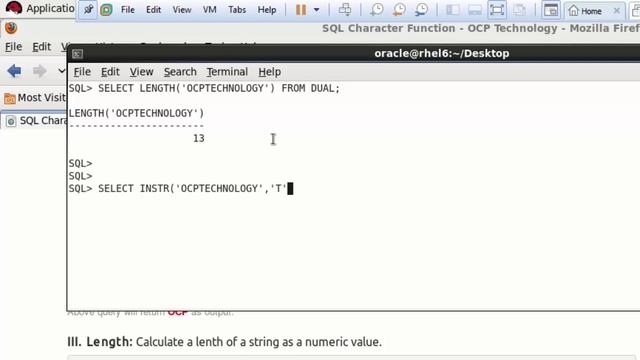Click the result value 13
The height and width of the screenshot is (360, 640).
[199, 138]
